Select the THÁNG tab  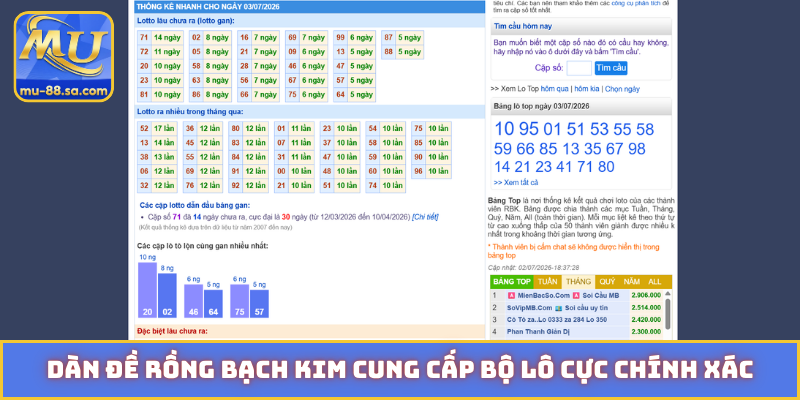[578, 282]
